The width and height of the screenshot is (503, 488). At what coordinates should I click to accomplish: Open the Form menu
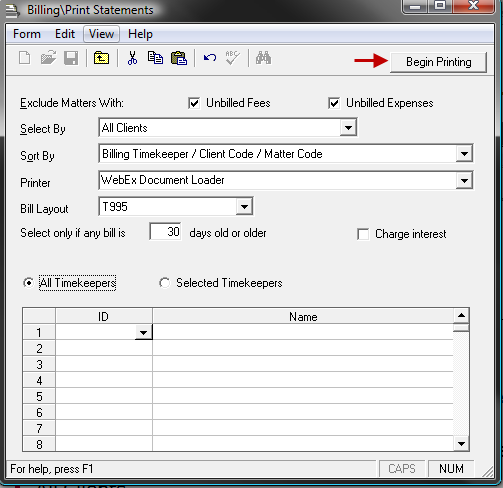click(x=27, y=34)
